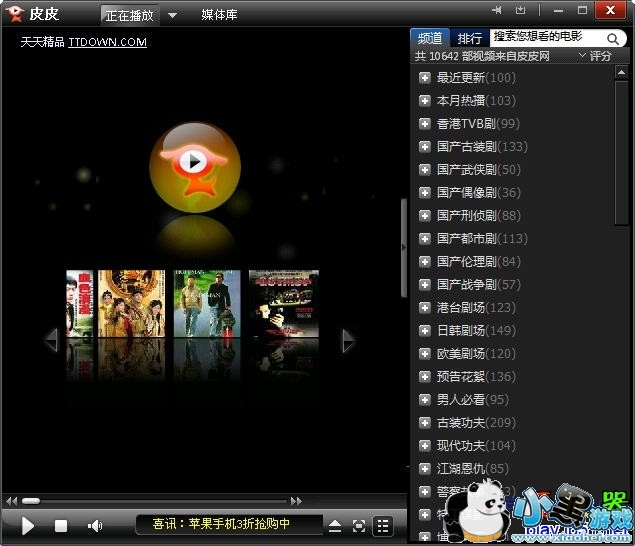Switch to the 排行 tab
This screenshot has width=635, height=546.
[x=469, y=38]
